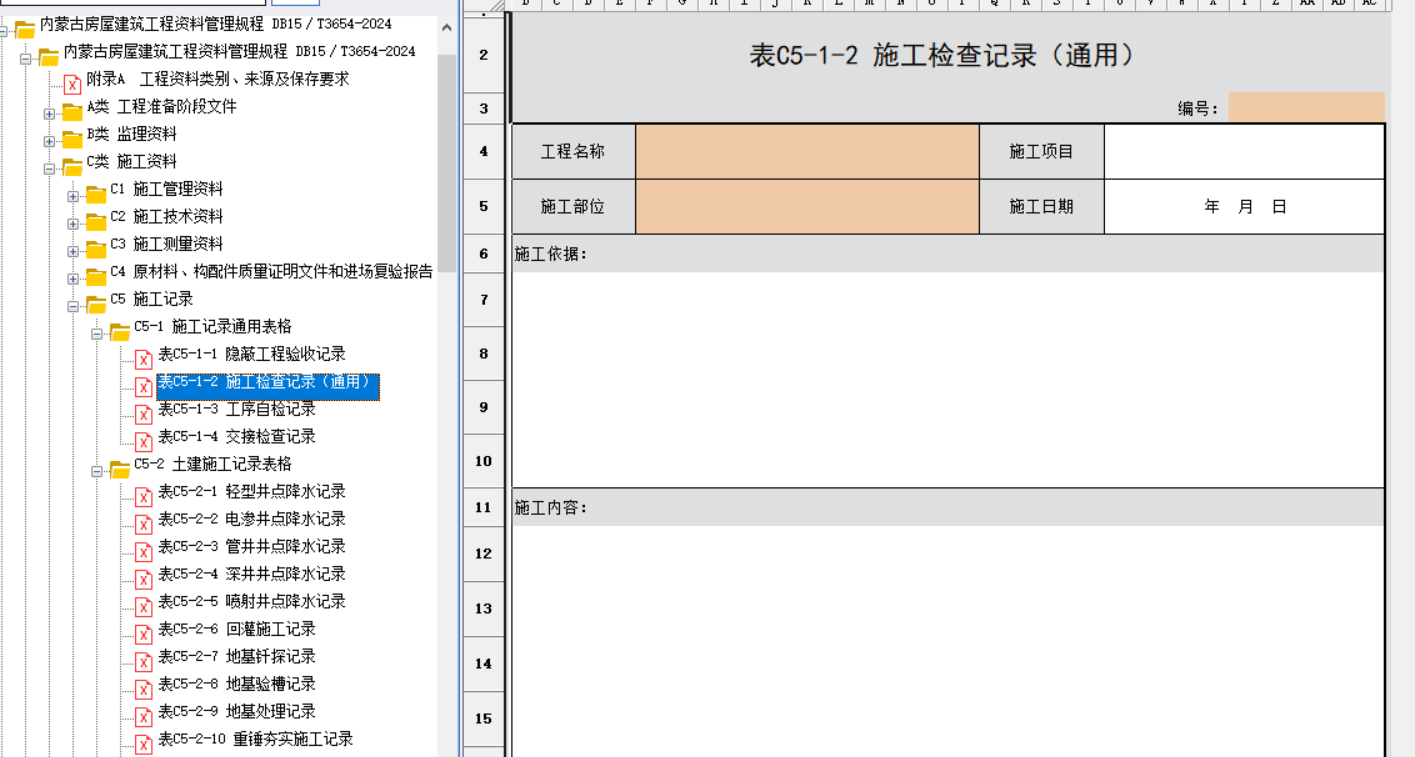The height and width of the screenshot is (757, 1415).
Task: Click the 工程名称 input cell
Action: [807, 151]
